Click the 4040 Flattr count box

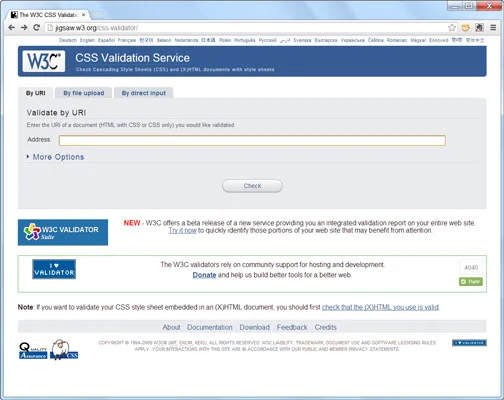(x=471, y=267)
